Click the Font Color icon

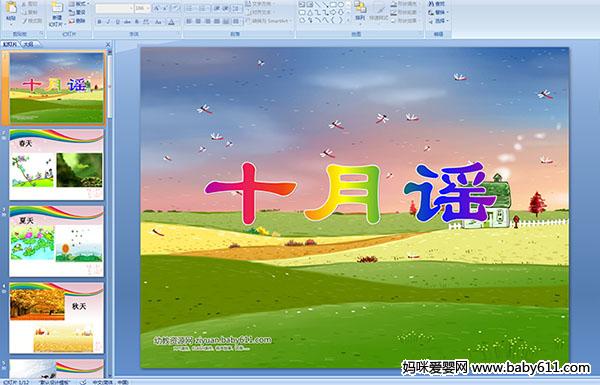(x=171, y=22)
